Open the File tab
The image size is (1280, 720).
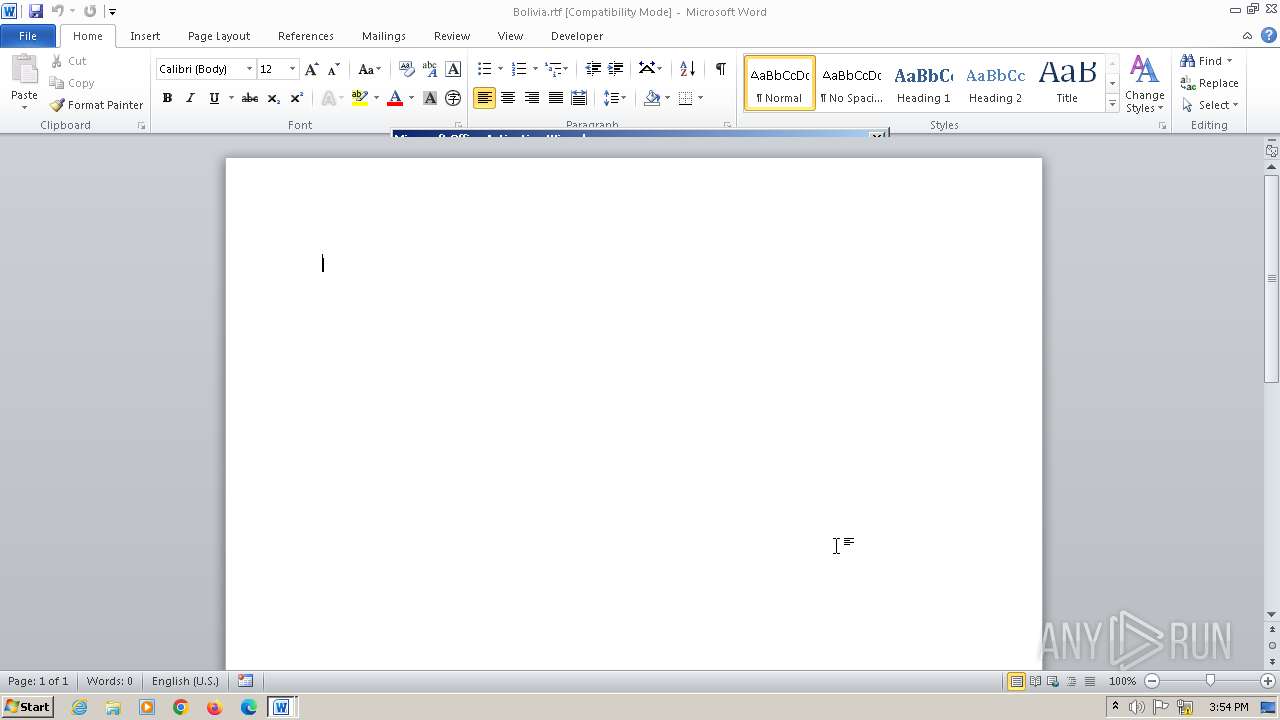pos(28,36)
